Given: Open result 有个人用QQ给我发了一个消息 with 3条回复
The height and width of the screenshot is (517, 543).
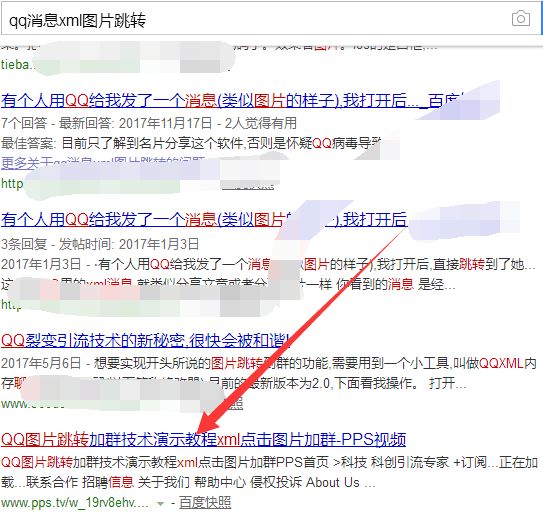Looking at the screenshot, I should tap(204, 219).
